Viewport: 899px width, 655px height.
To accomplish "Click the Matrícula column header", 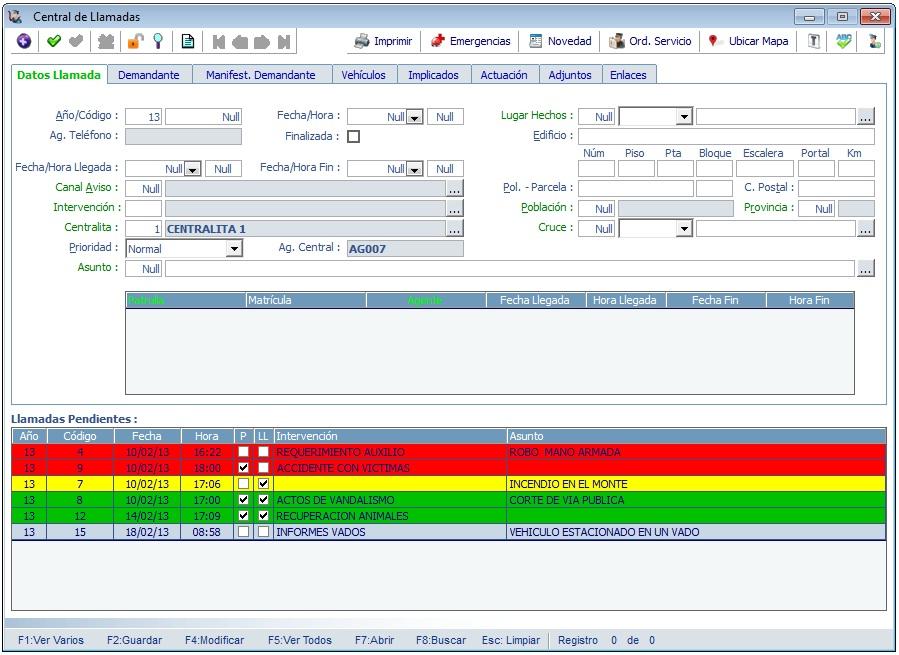I will (x=306, y=300).
